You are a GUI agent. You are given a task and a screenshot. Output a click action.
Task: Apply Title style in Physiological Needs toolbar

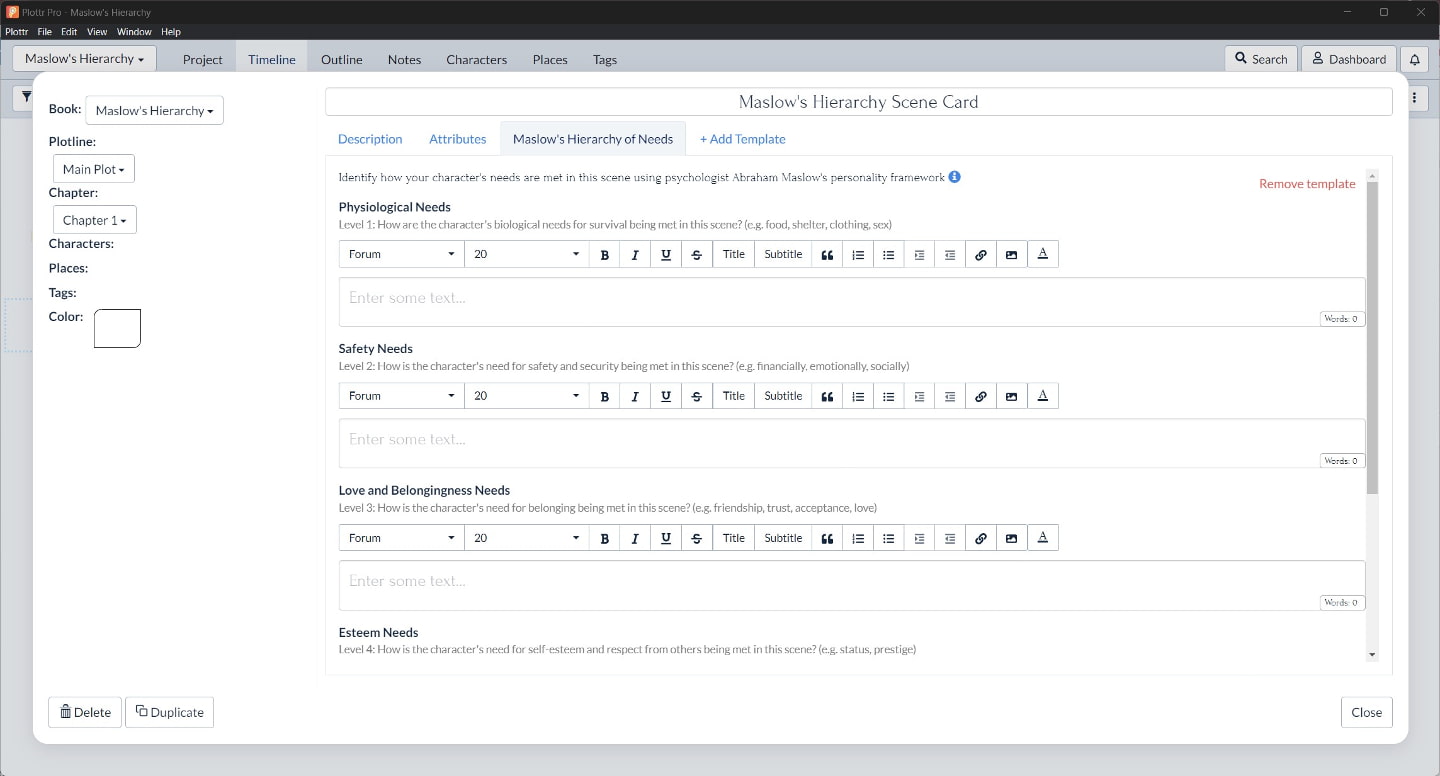(x=734, y=254)
